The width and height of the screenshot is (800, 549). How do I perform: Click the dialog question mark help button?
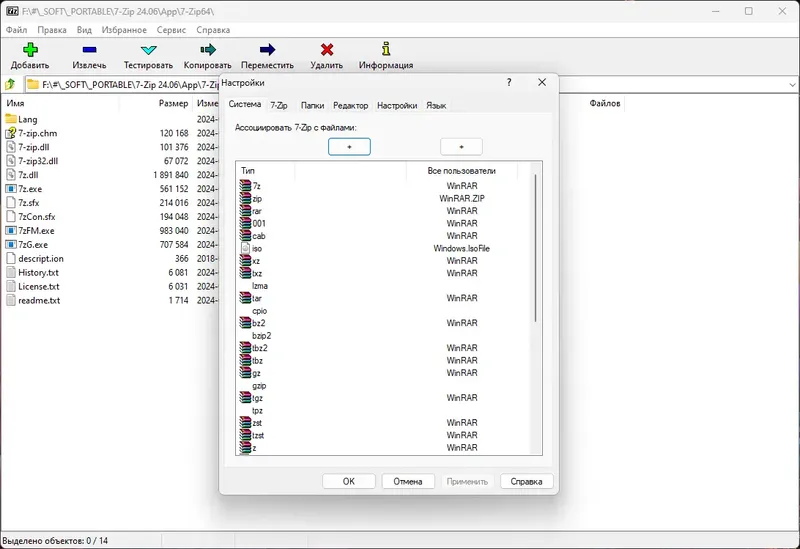[509, 82]
